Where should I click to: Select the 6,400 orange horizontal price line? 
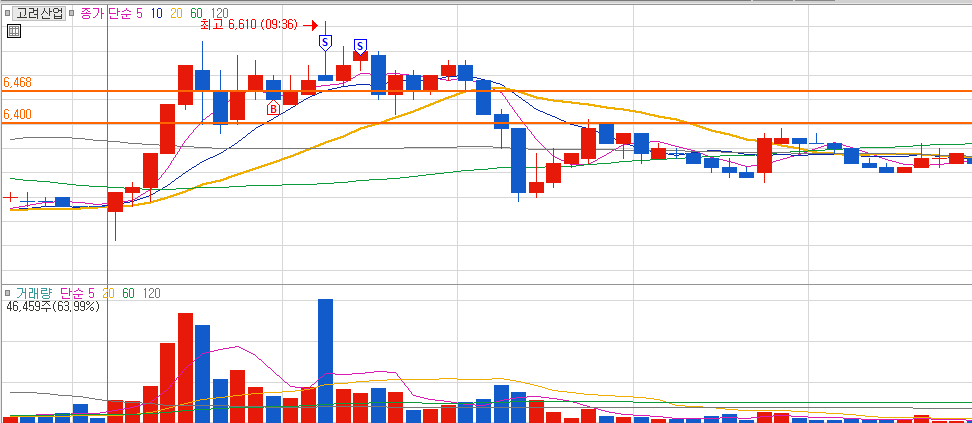coord(486,123)
